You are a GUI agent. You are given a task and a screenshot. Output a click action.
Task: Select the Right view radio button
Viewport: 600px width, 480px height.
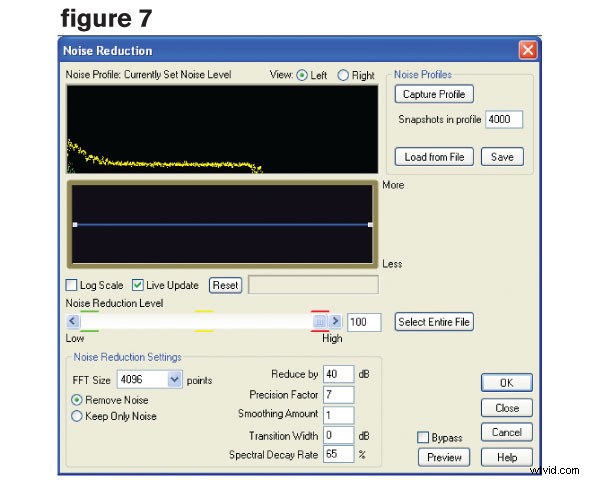pyautogui.click(x=344, y=75)
